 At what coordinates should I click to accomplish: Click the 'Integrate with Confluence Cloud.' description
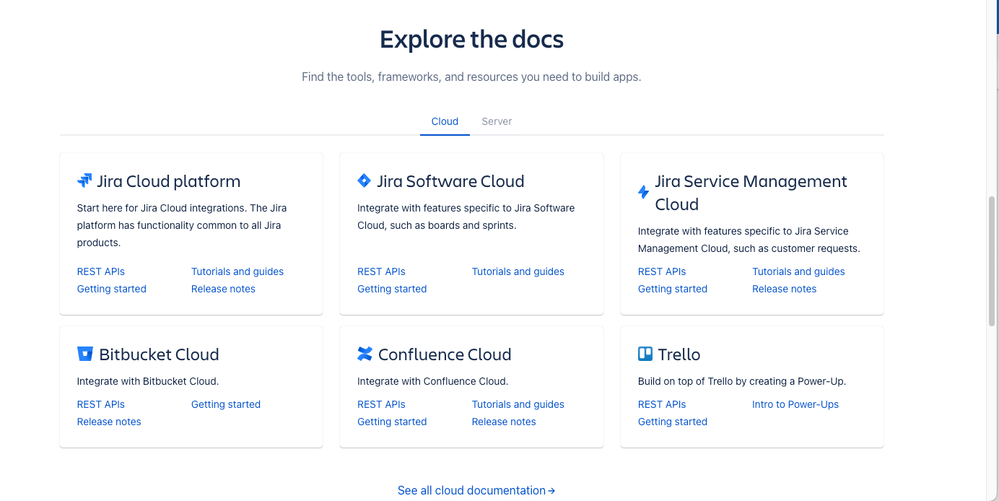433,381
